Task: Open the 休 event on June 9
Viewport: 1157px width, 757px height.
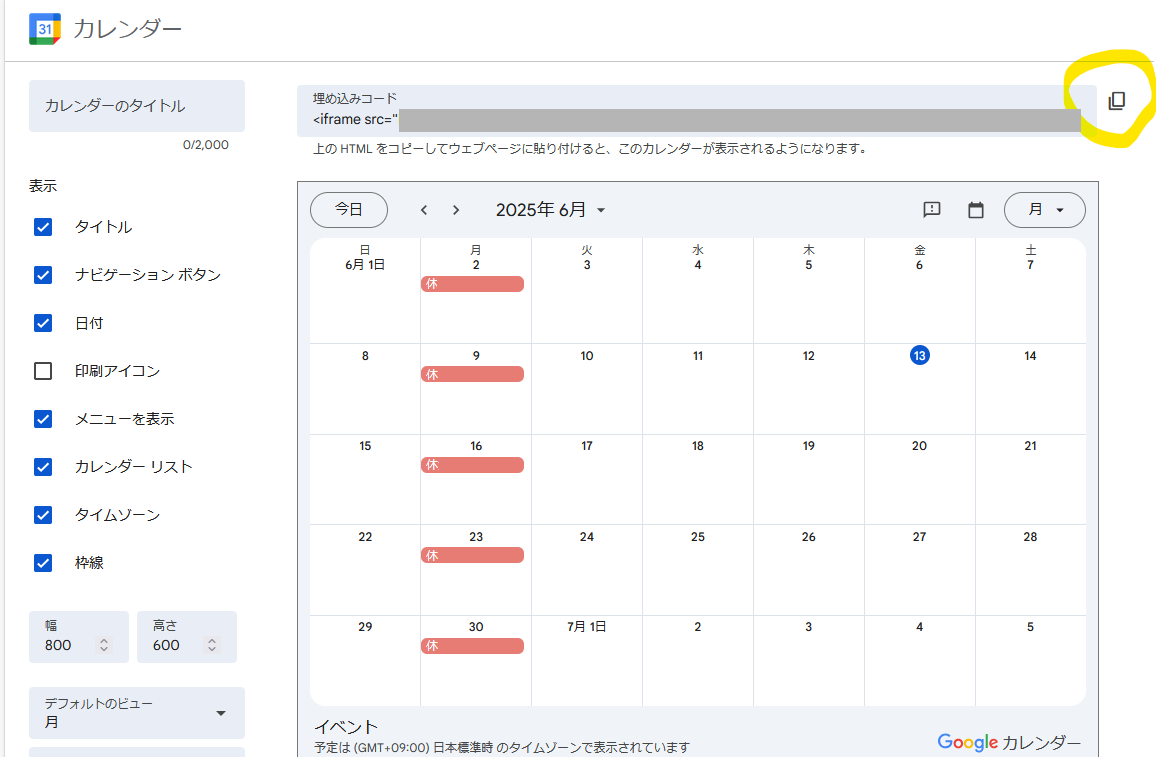Action: [472, 375]
